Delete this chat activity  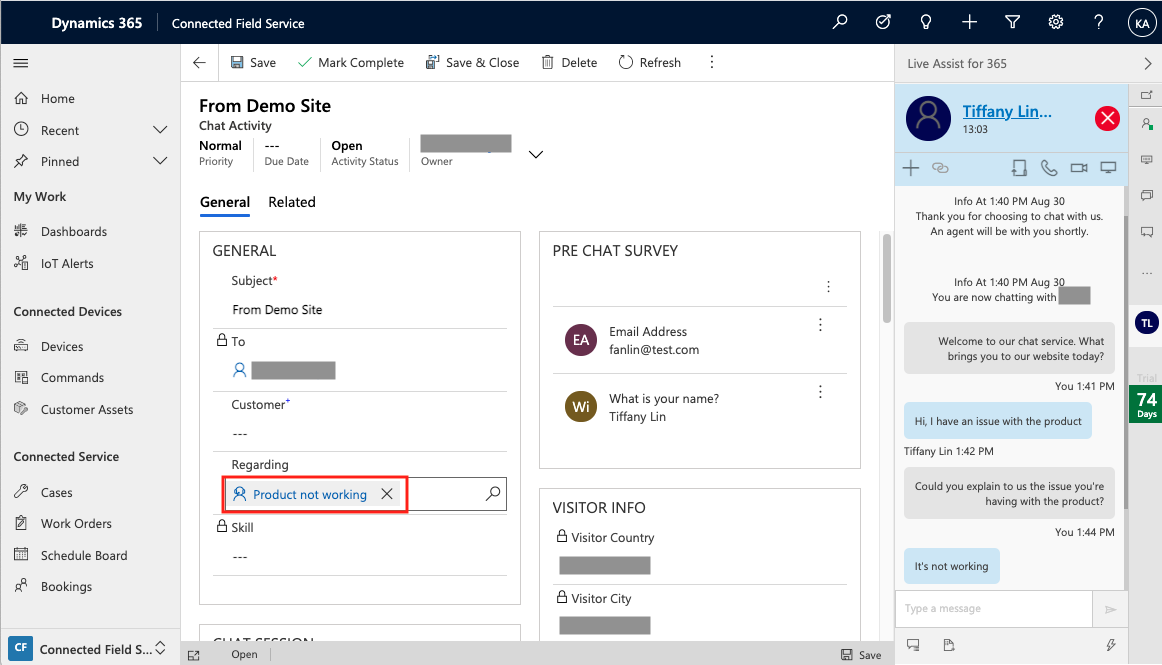point(569,62)
